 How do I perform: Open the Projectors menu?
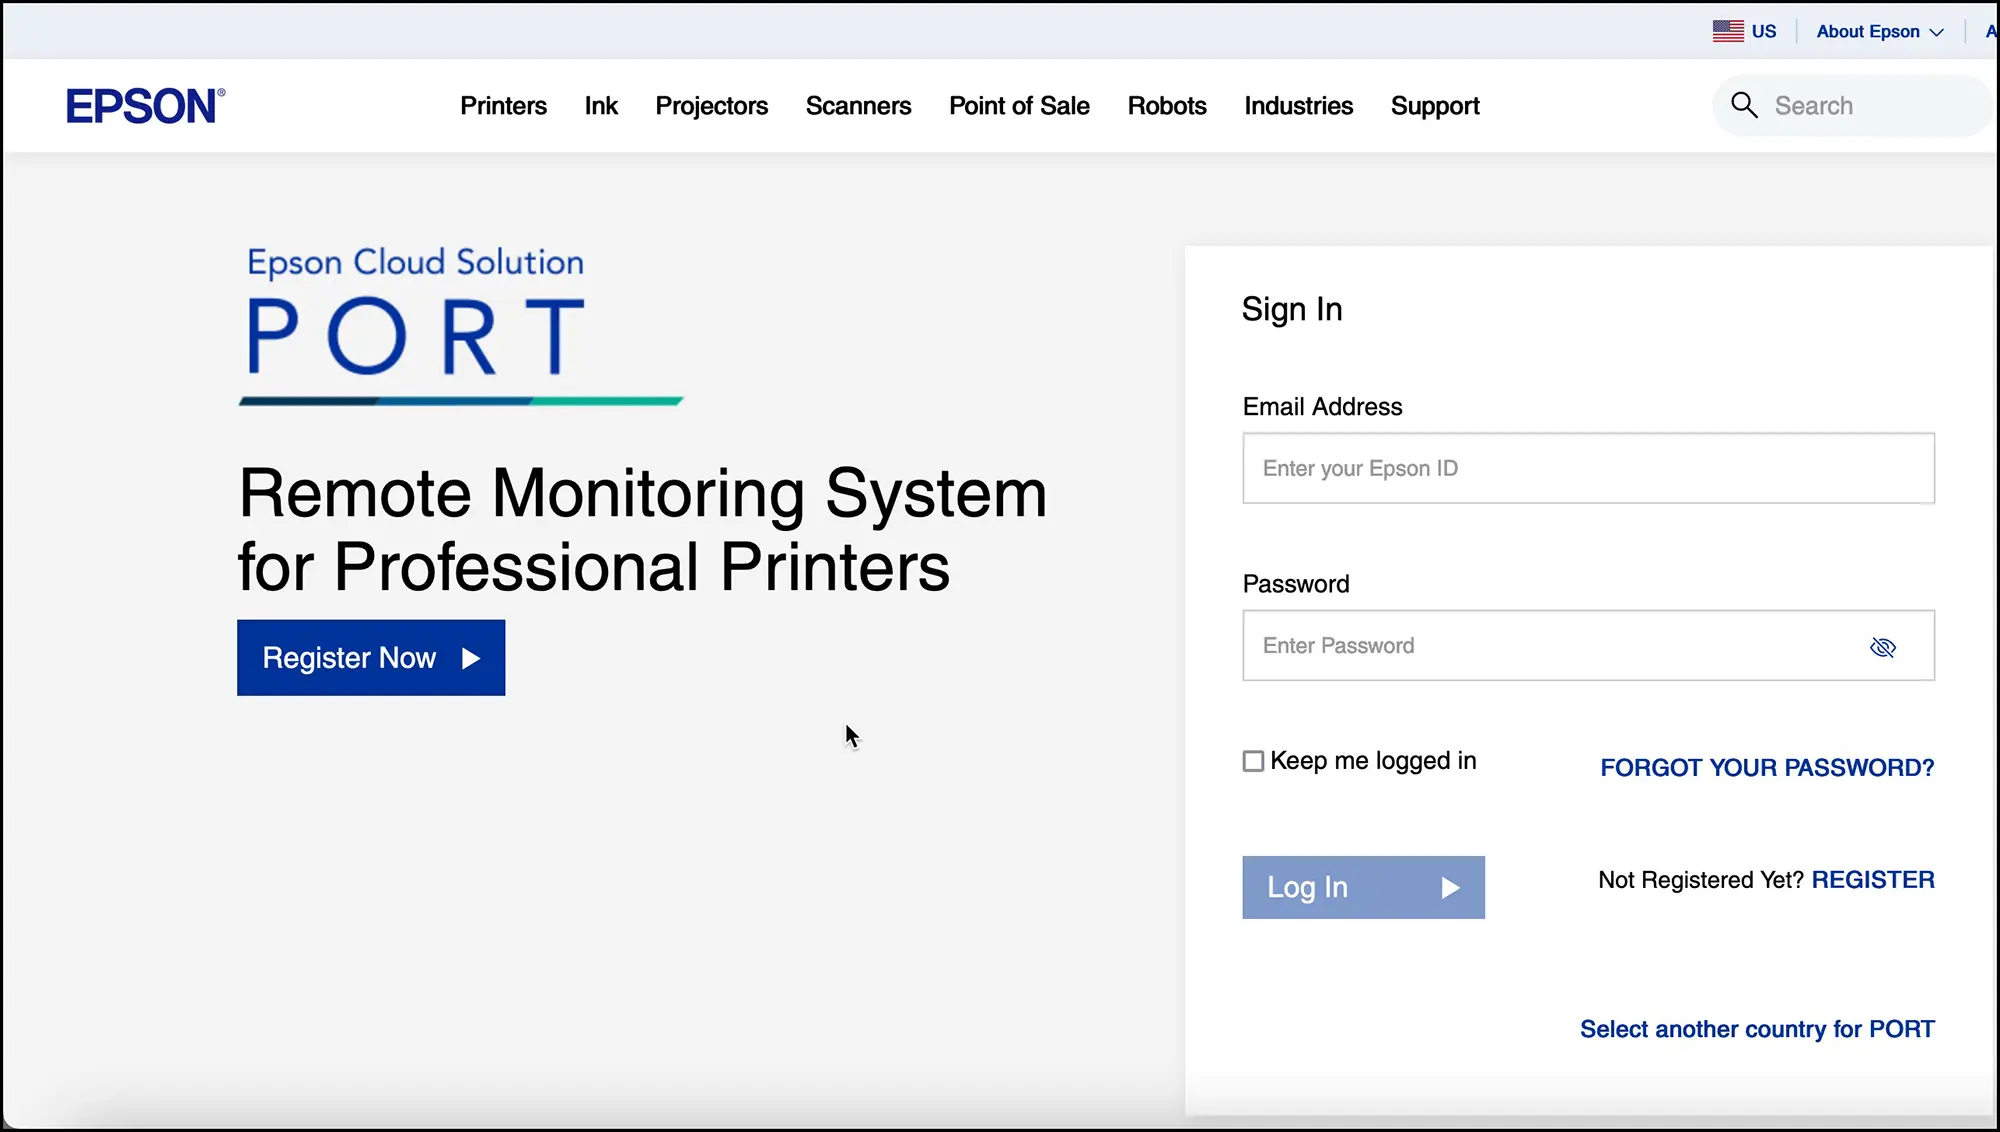[711, 106]
